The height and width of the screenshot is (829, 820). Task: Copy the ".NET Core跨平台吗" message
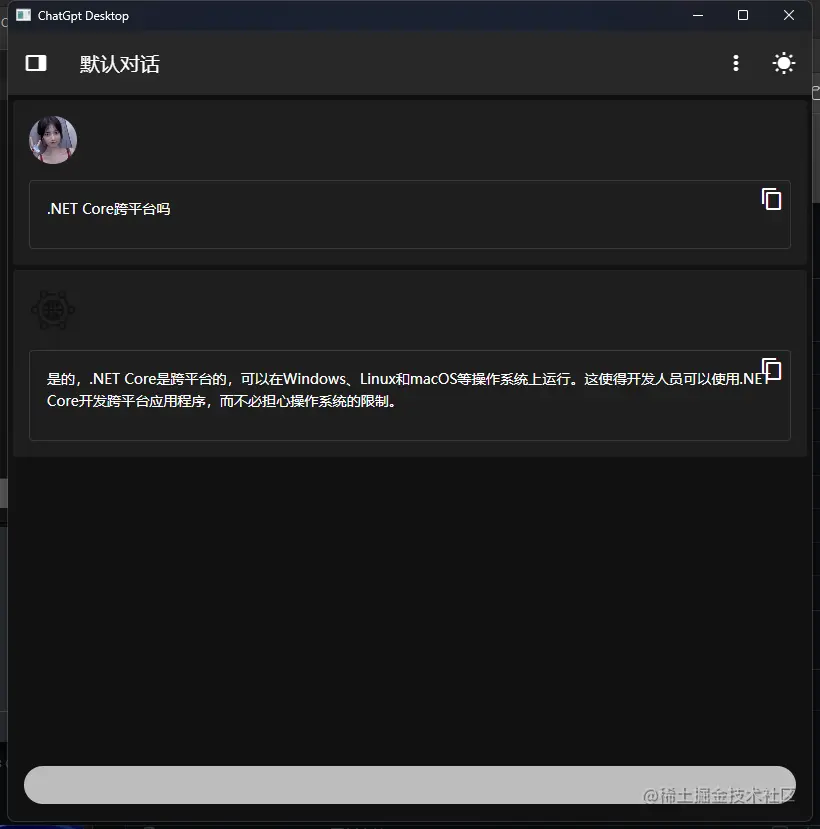771,199
